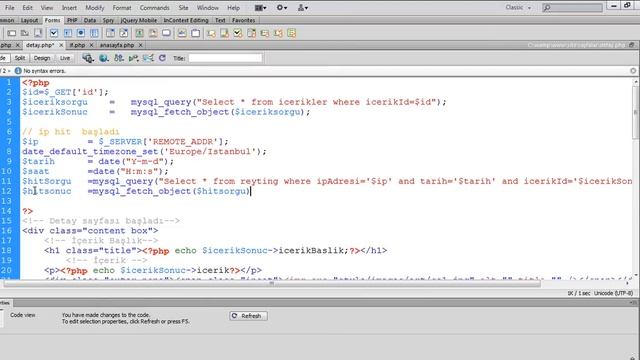Insert a Checkbox form element
The width and height of the screenshot is (640, 360).
coord(53,33)
